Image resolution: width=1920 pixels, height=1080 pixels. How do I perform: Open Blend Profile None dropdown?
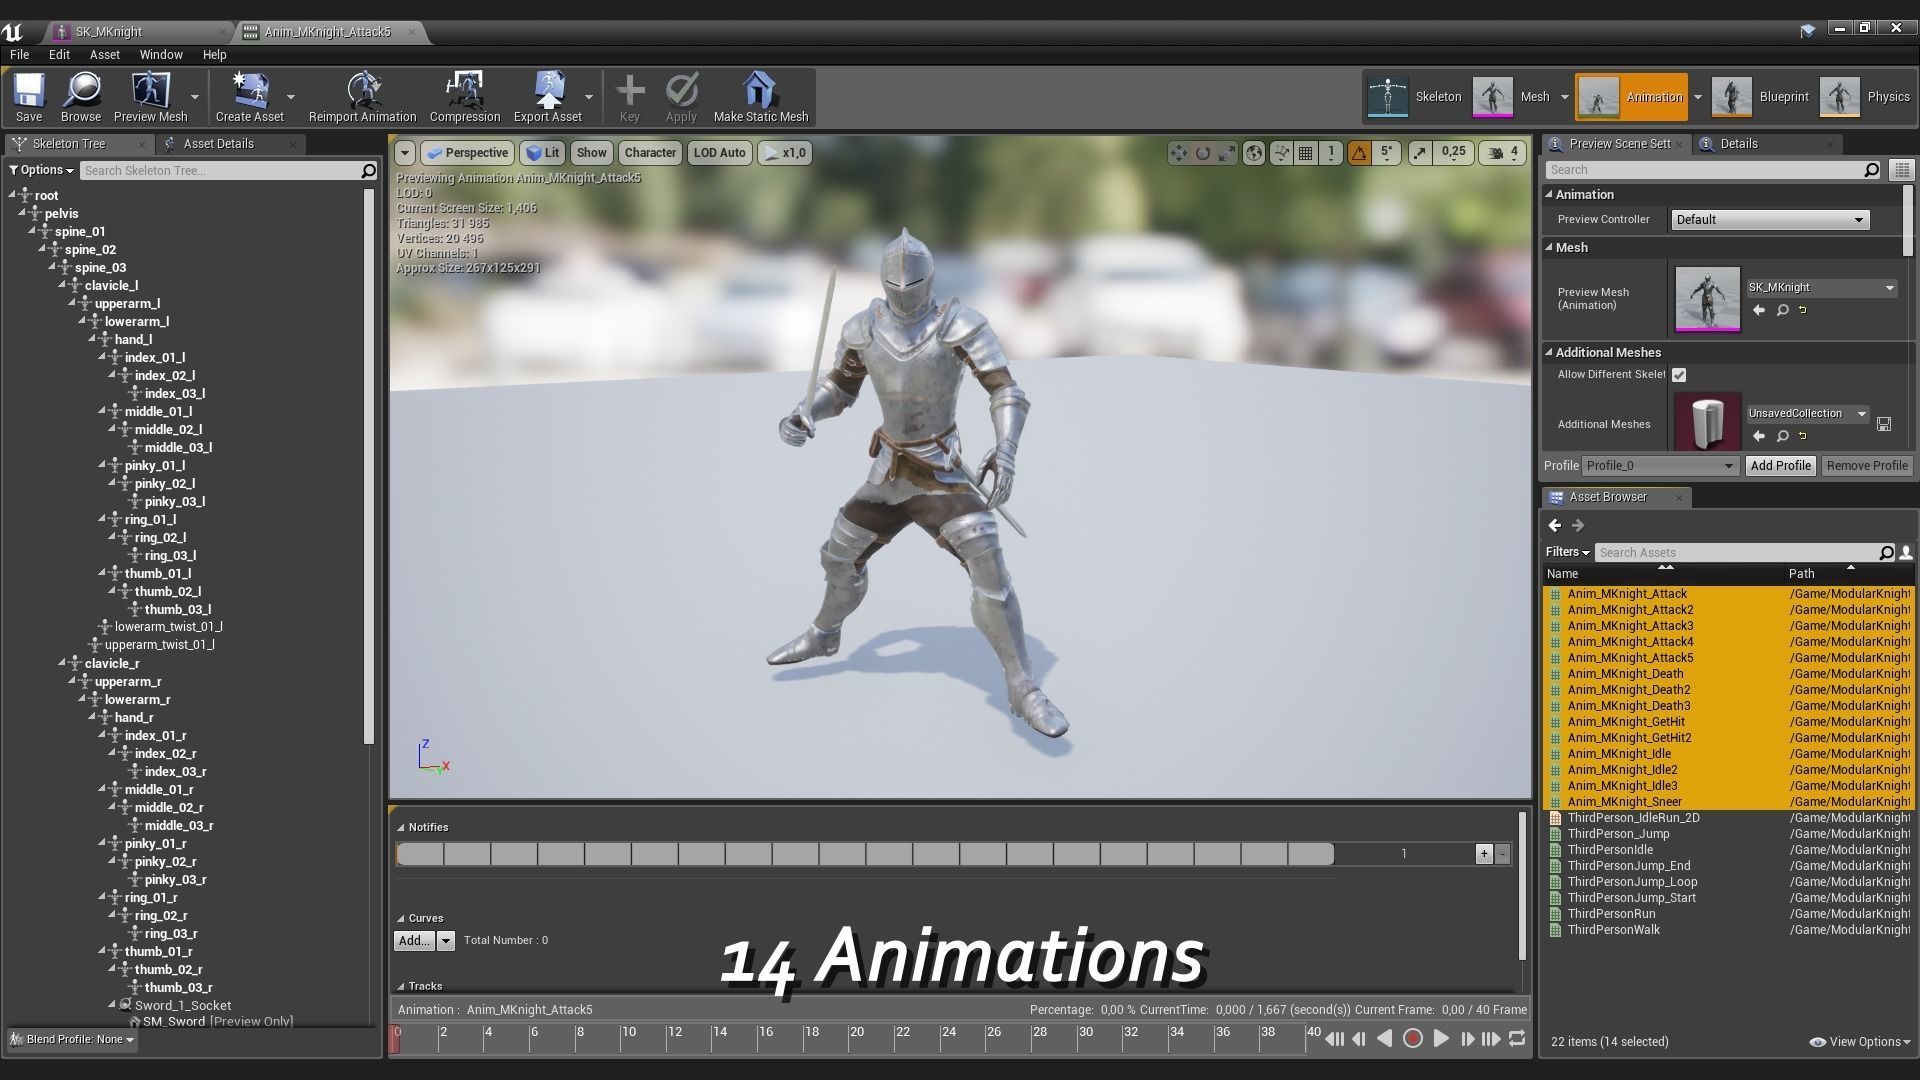(72, 1040)
